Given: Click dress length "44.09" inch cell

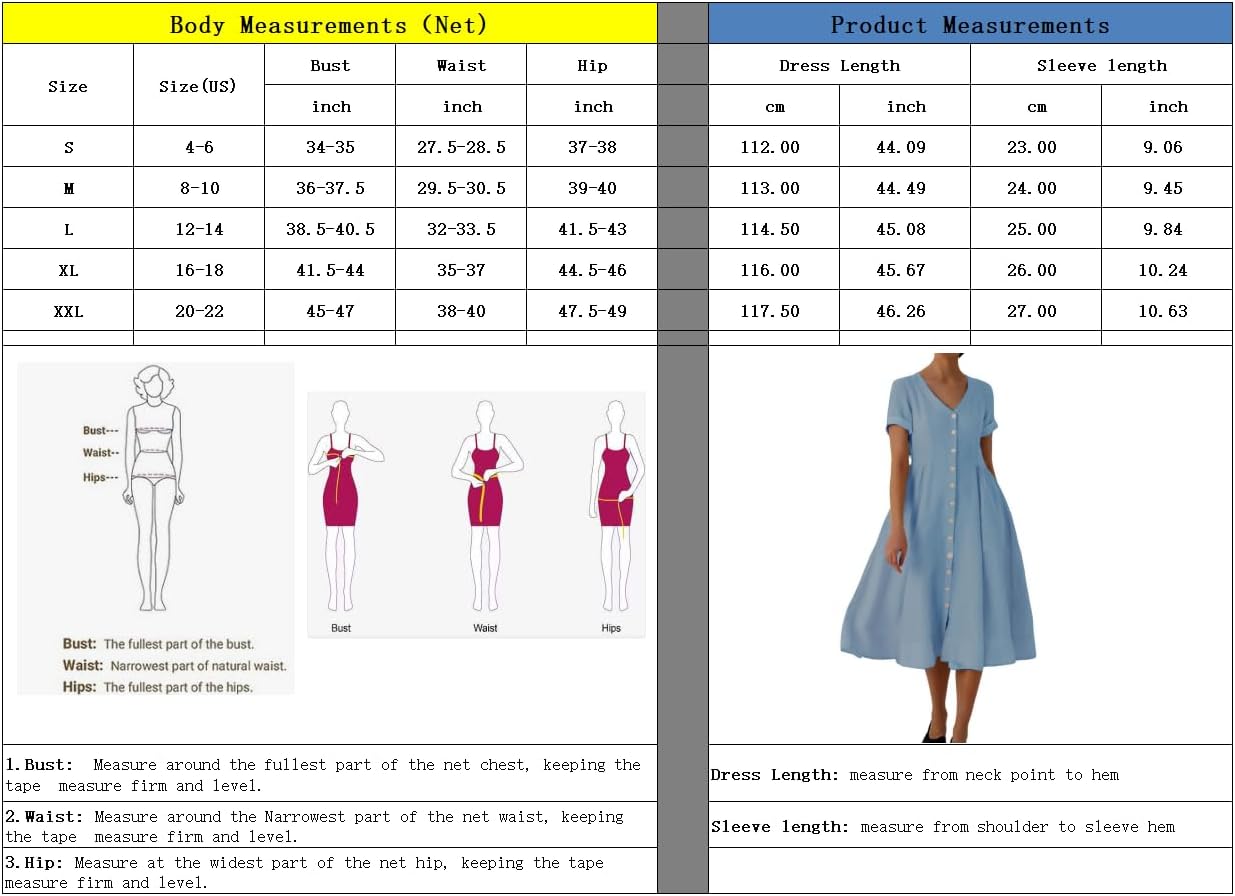Looking at the screenshot, I should 905,147.
